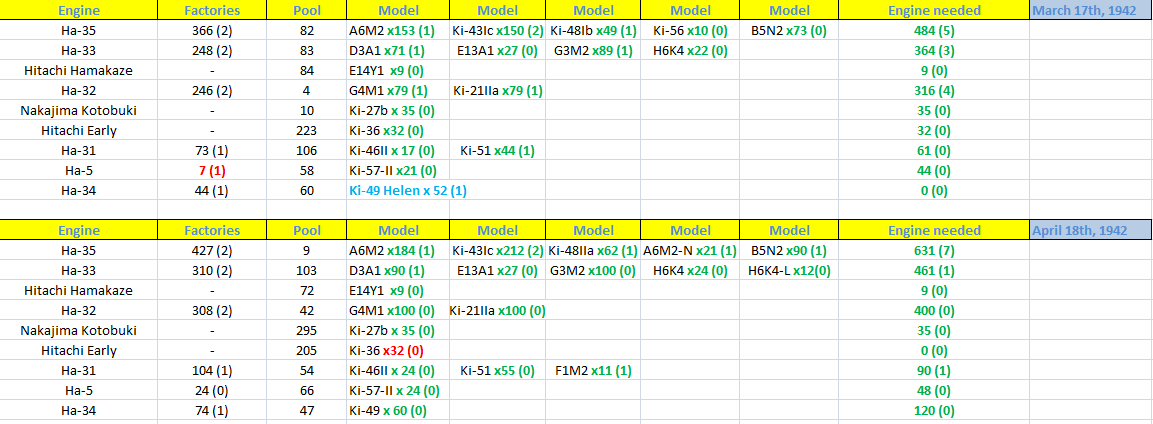The width and height of the screenshot is (1153, 424).
Task: Select 'Ki-21IIa x79 (1)' cell
Action: tap(497, 90)
